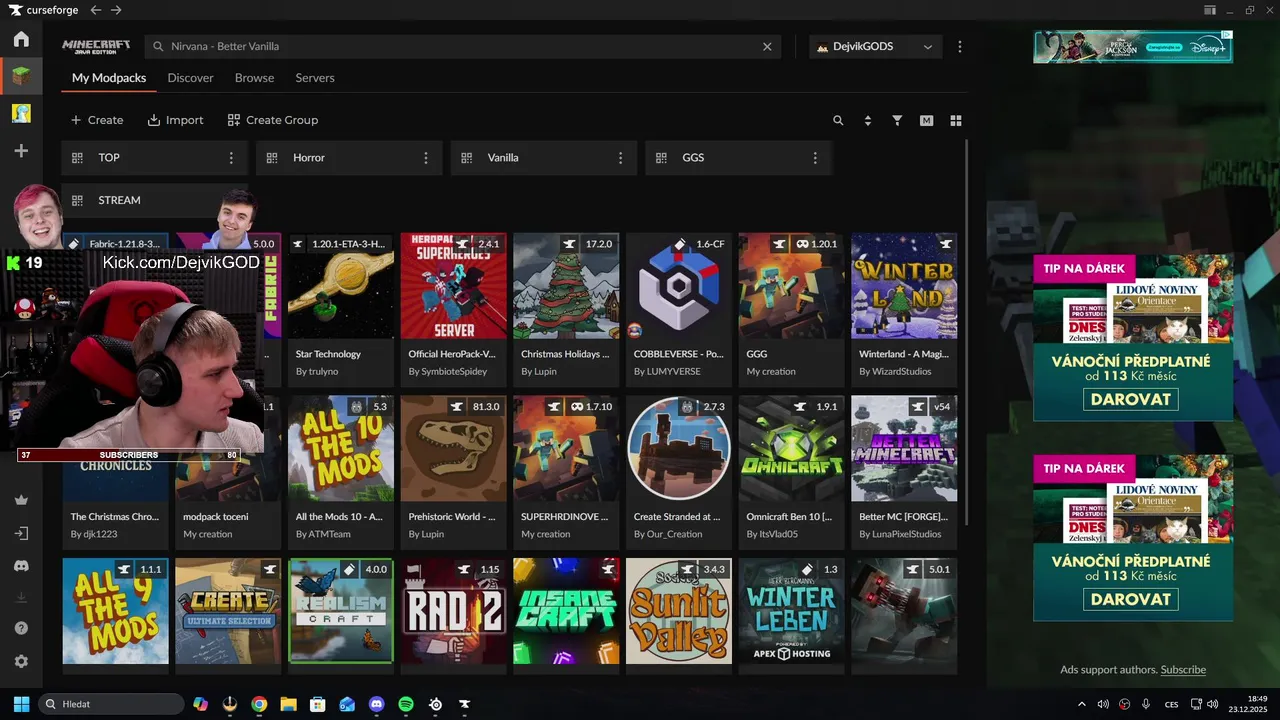
Task: Expand the STREAM modpack group
Action: pyautogui.click(x=154, y=200)
